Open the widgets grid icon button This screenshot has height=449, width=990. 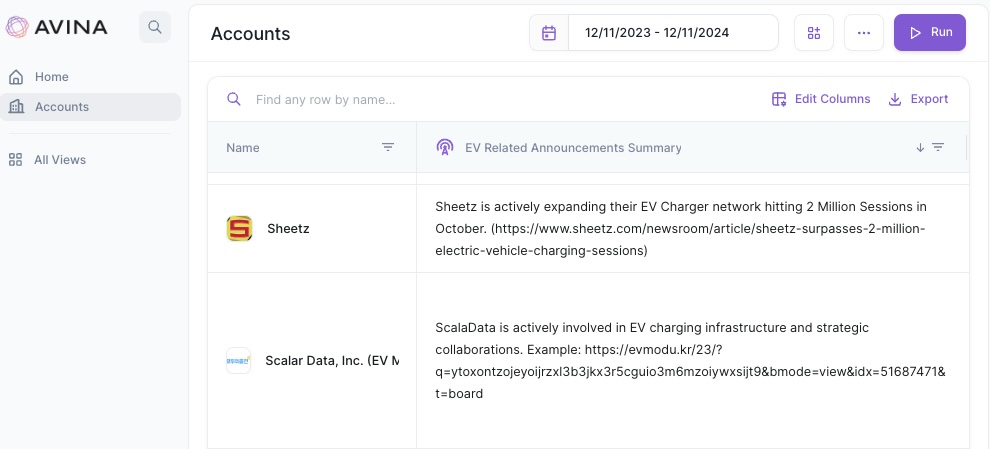click(x=814, y=33)
